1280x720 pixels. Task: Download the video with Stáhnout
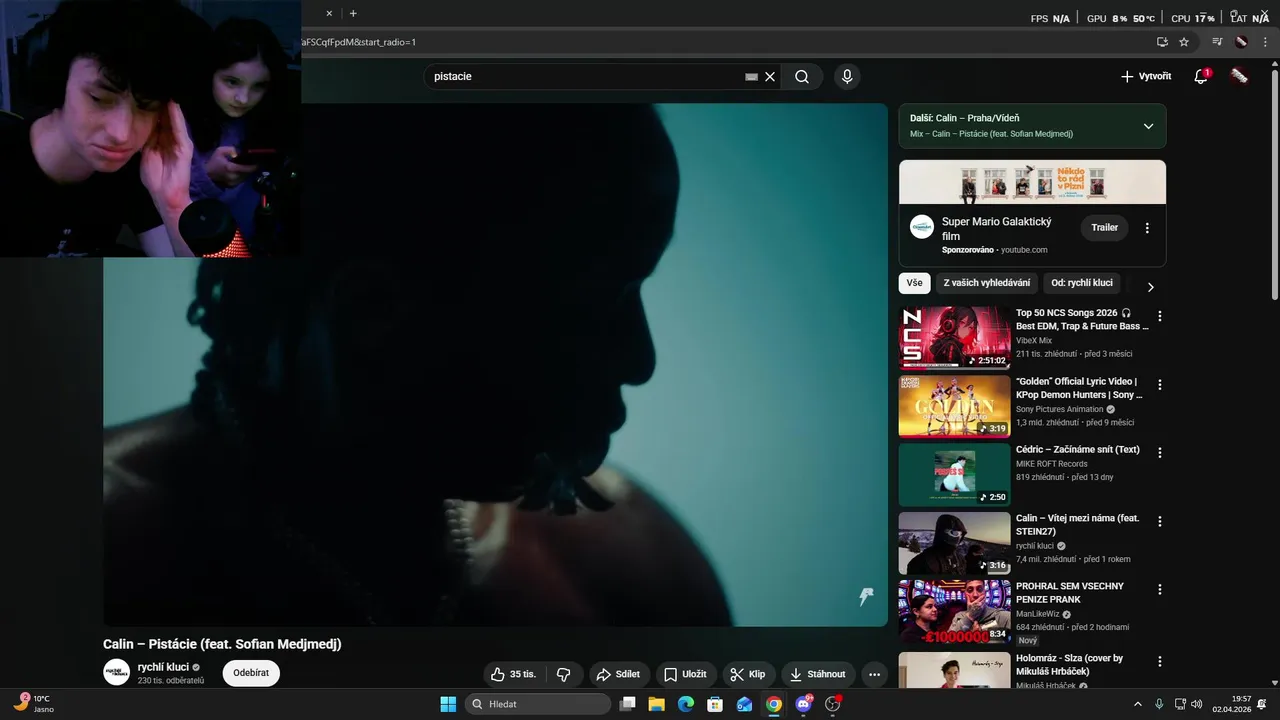[817, 674]
